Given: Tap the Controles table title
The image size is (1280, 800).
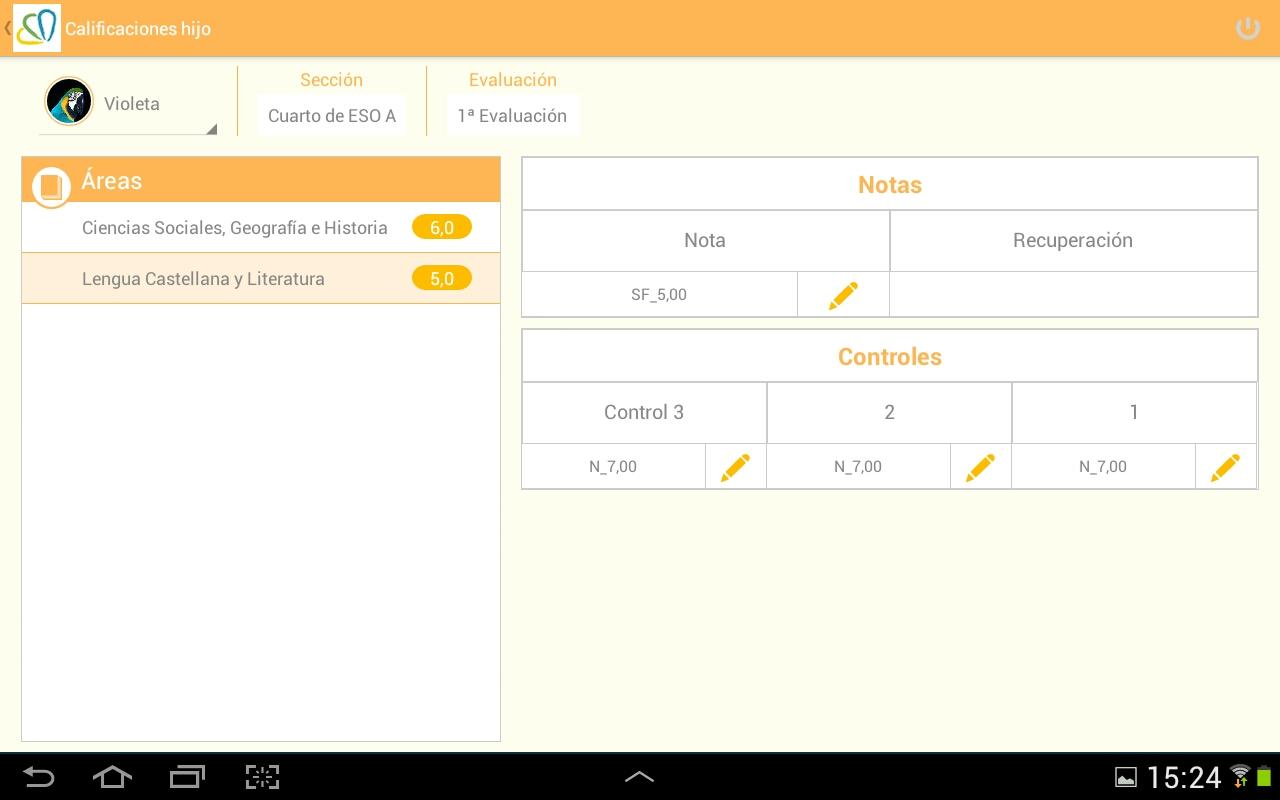Looking at the screenshot, I should (x=890, y=357).
